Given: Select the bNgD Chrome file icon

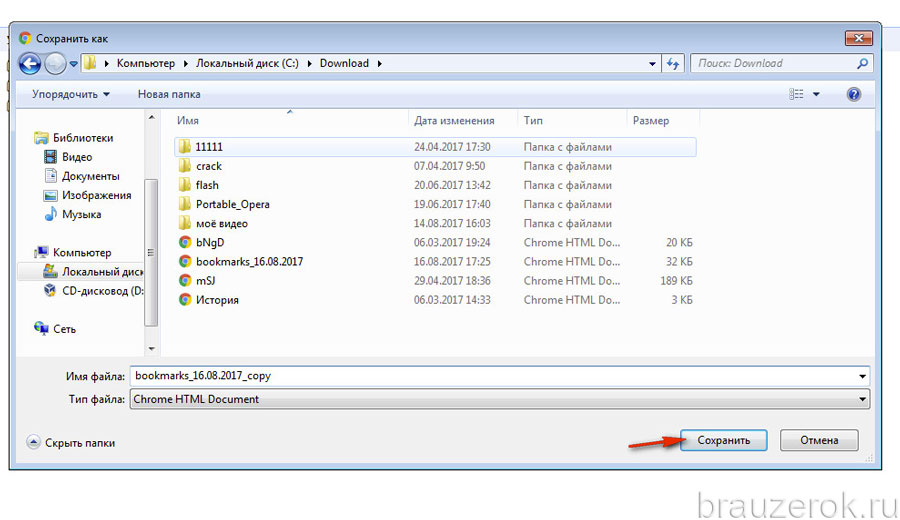Looking at the screenshot, I should (x=185, y=242).
